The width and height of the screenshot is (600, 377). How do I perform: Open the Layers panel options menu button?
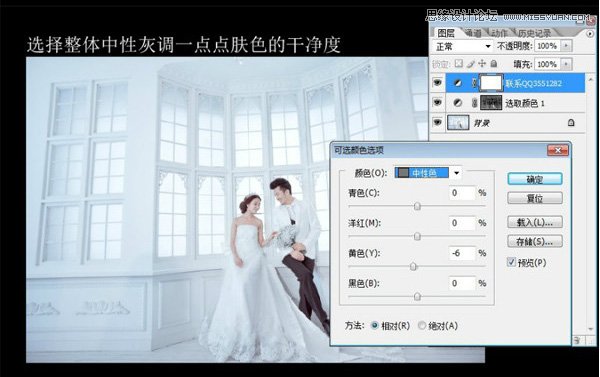point(589,34)
